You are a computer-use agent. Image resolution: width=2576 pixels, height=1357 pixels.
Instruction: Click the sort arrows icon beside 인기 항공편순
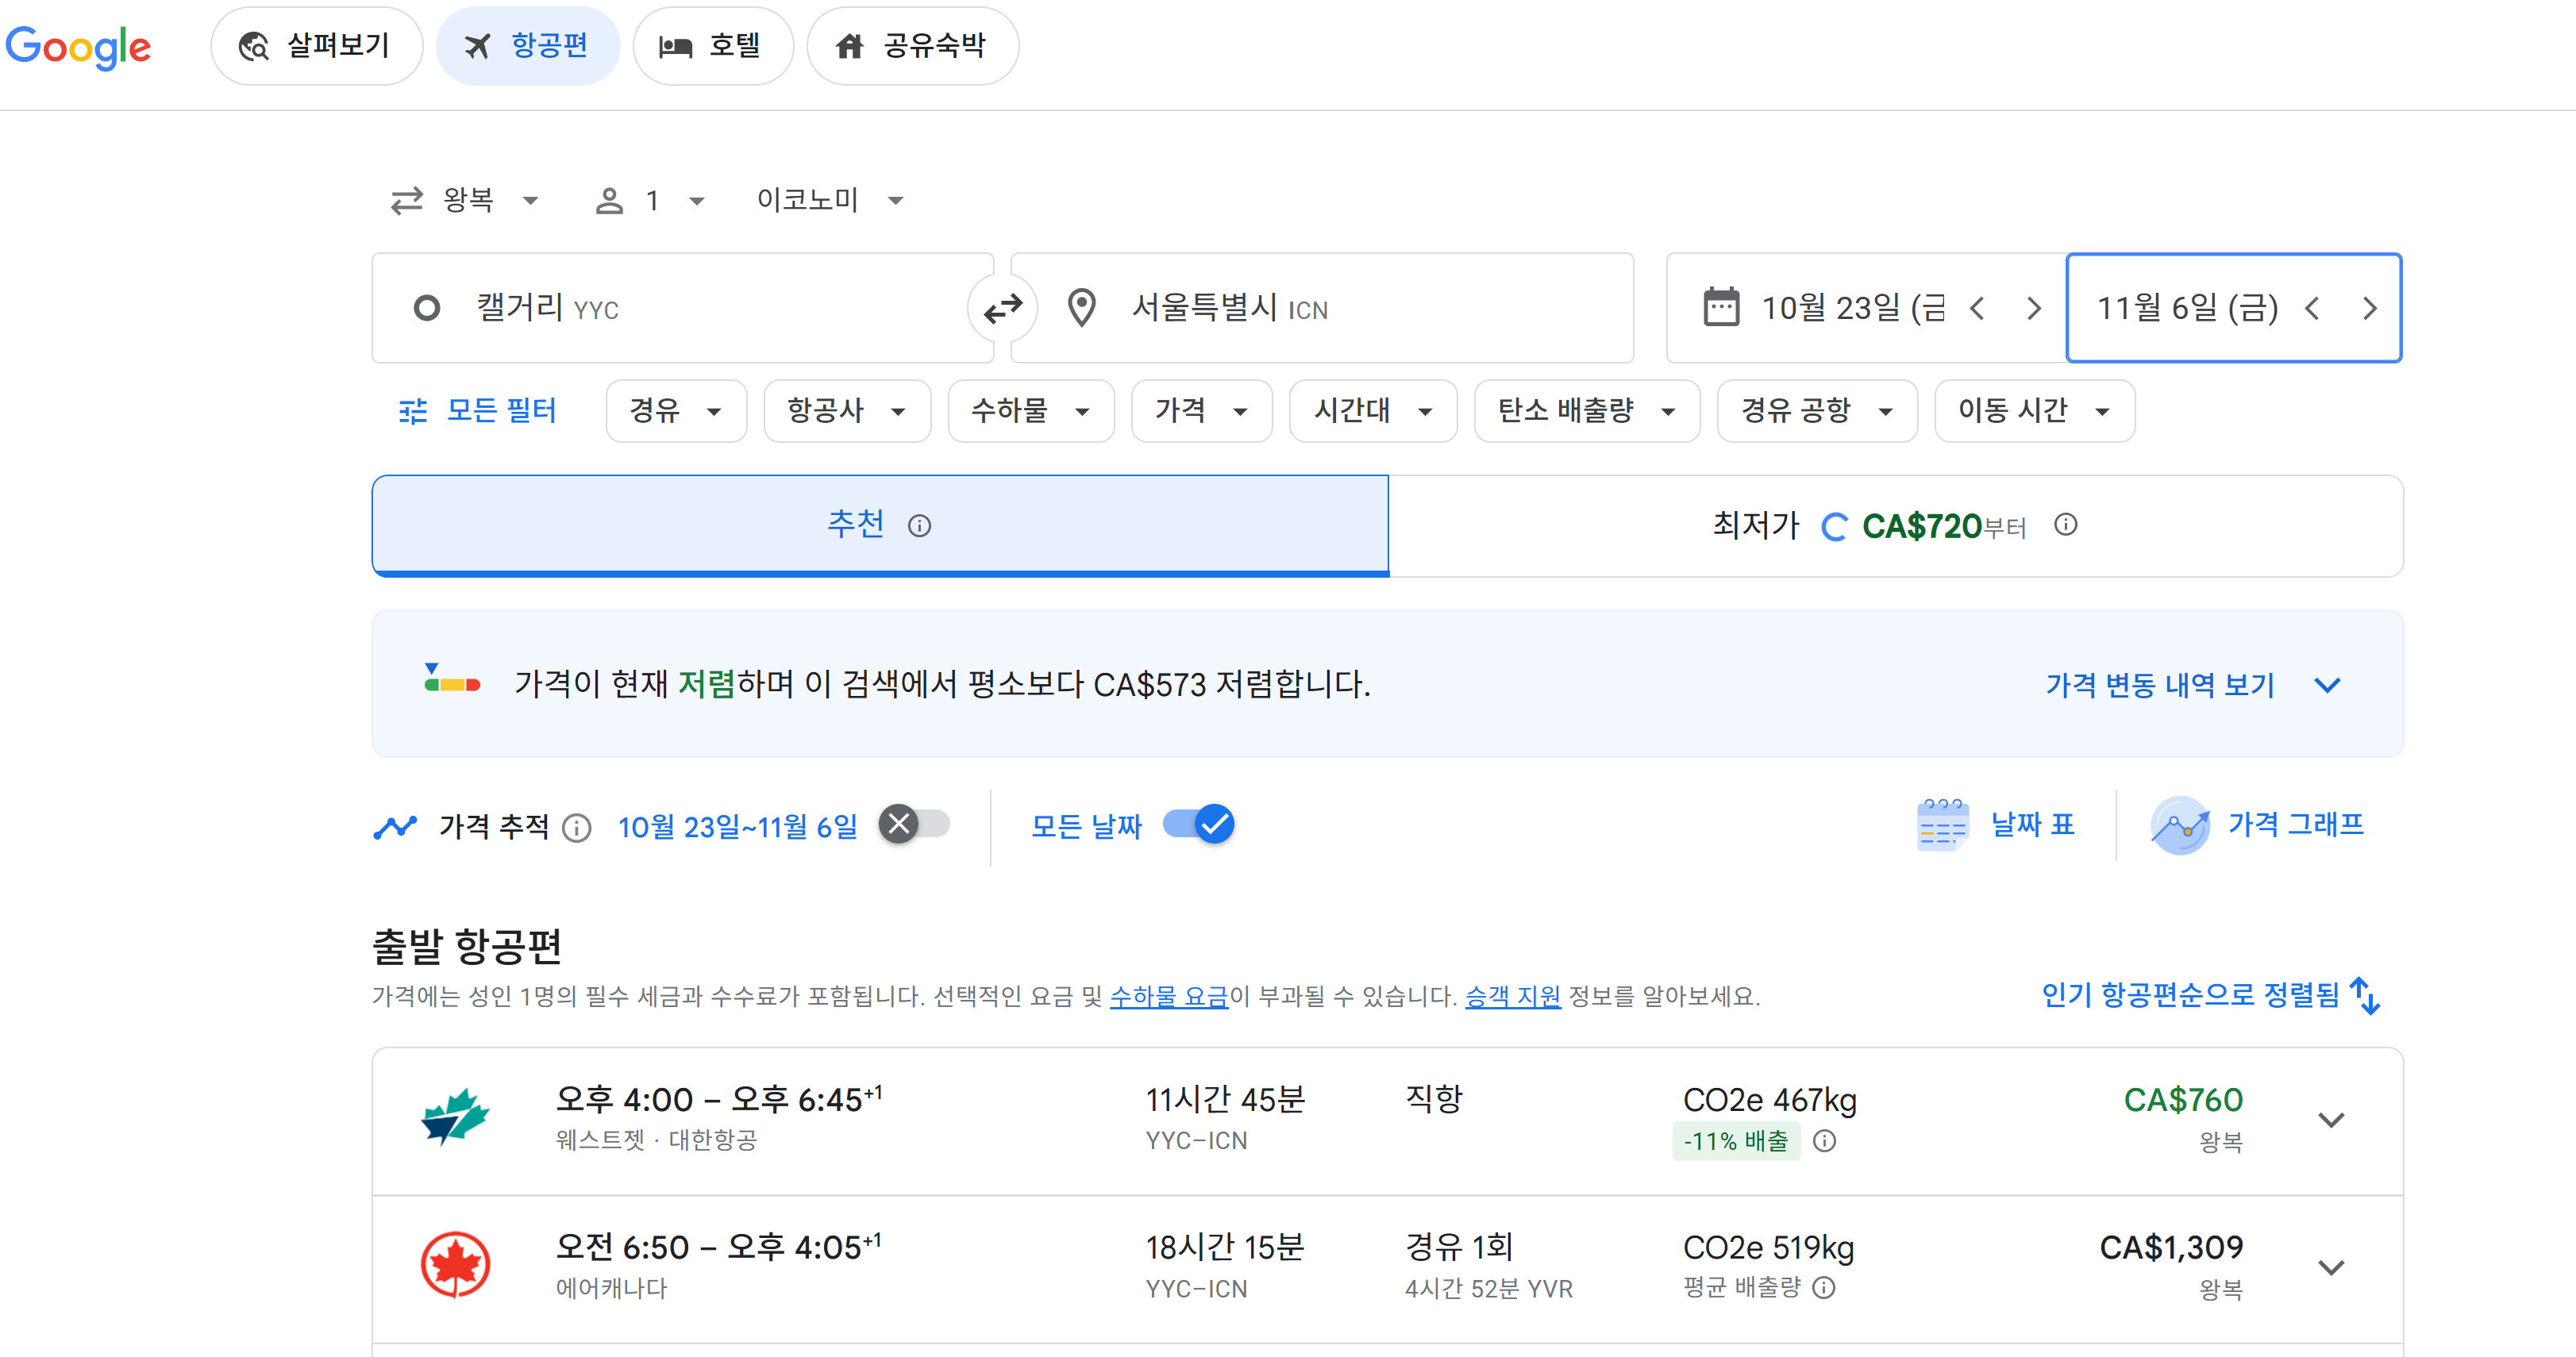click(x=2365, y=996)
